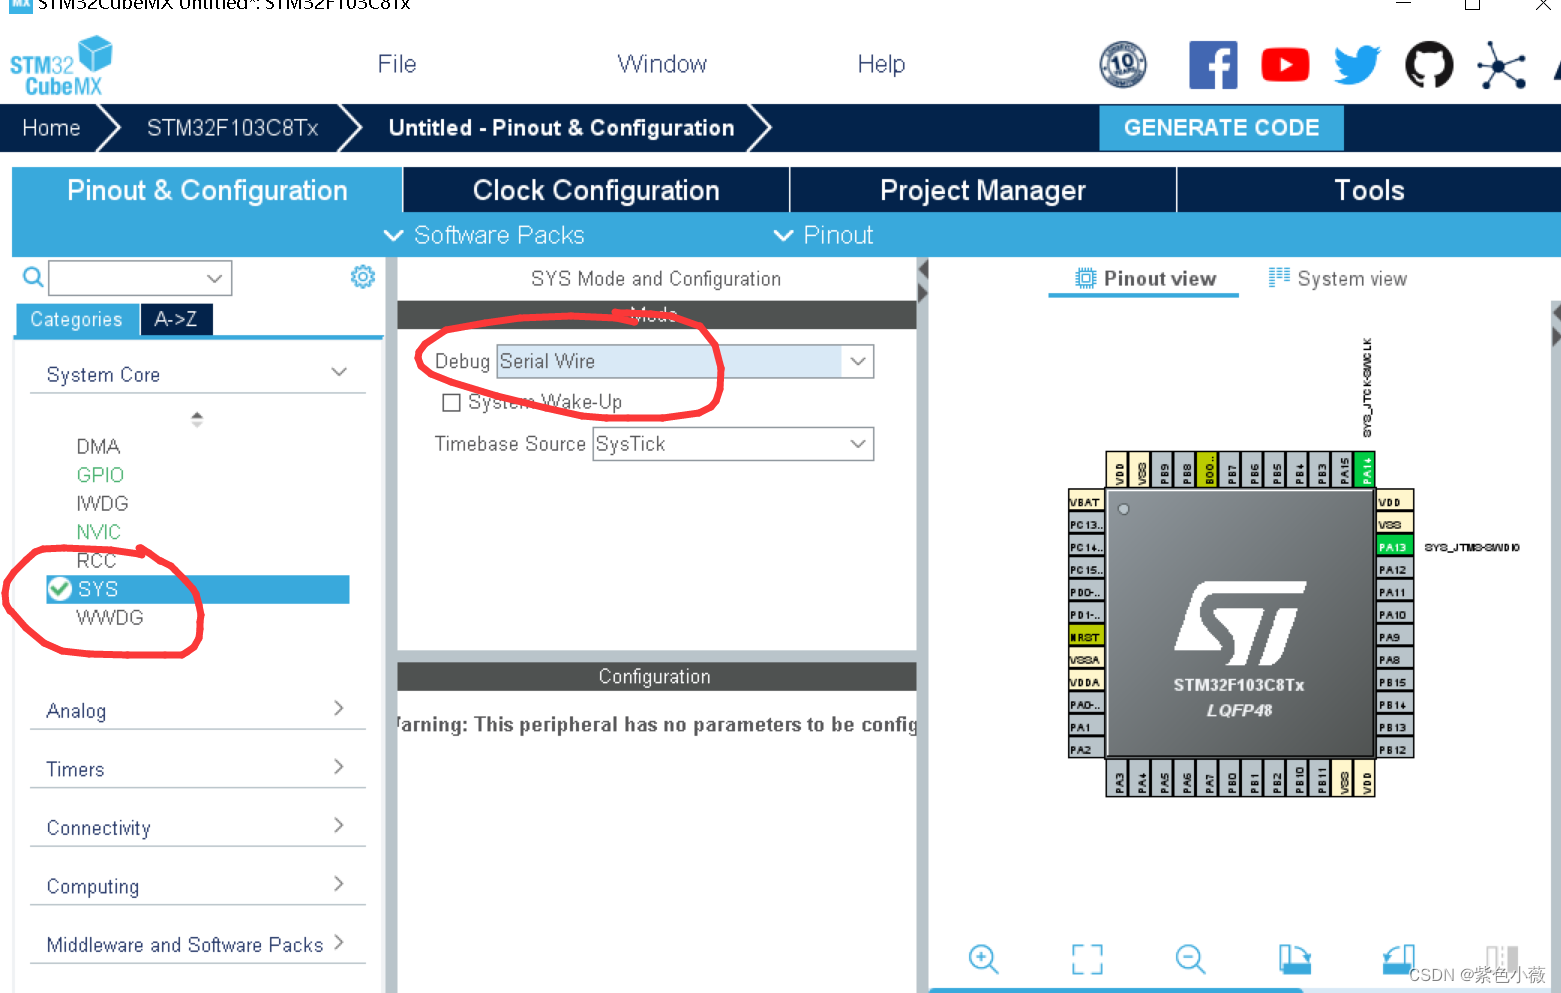Open the peripheral search combo box
Screen dimensions: 1561x993
[x=214, y=277]
